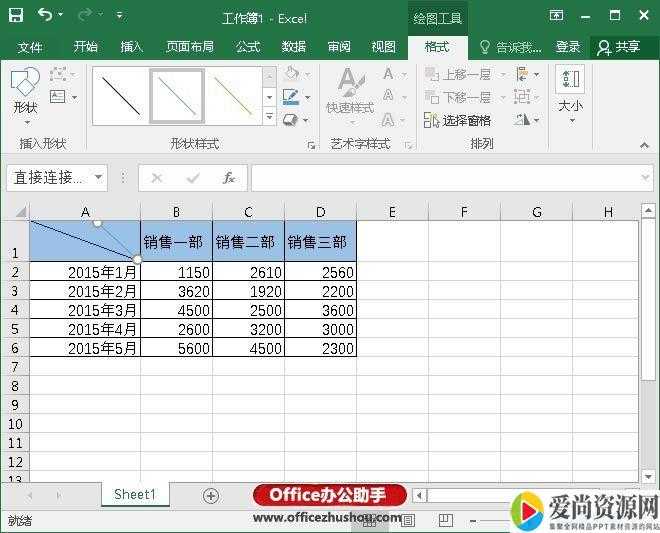Click the Rotate objects icon

coord(527,120)
